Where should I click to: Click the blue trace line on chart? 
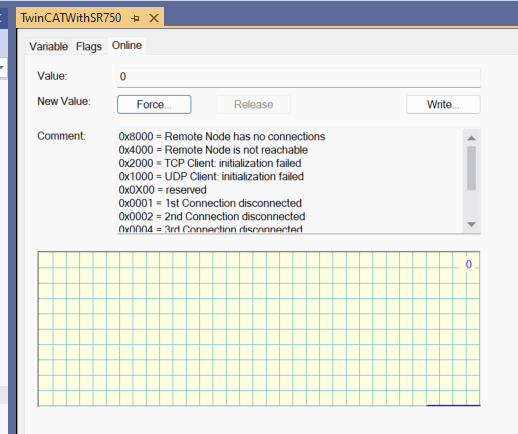453,405
